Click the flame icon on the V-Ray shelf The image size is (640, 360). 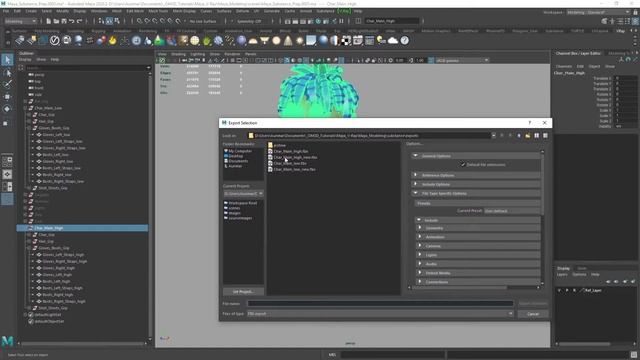tap(113, 40)
